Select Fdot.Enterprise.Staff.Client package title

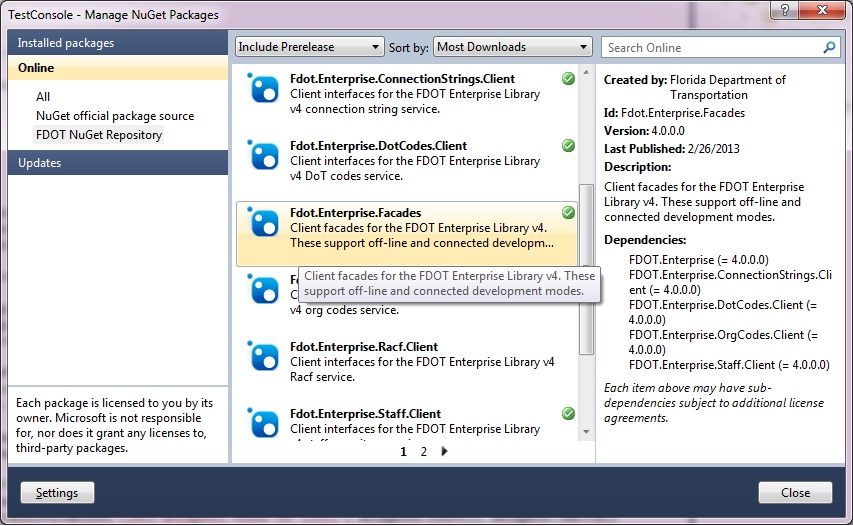(365, 414)
